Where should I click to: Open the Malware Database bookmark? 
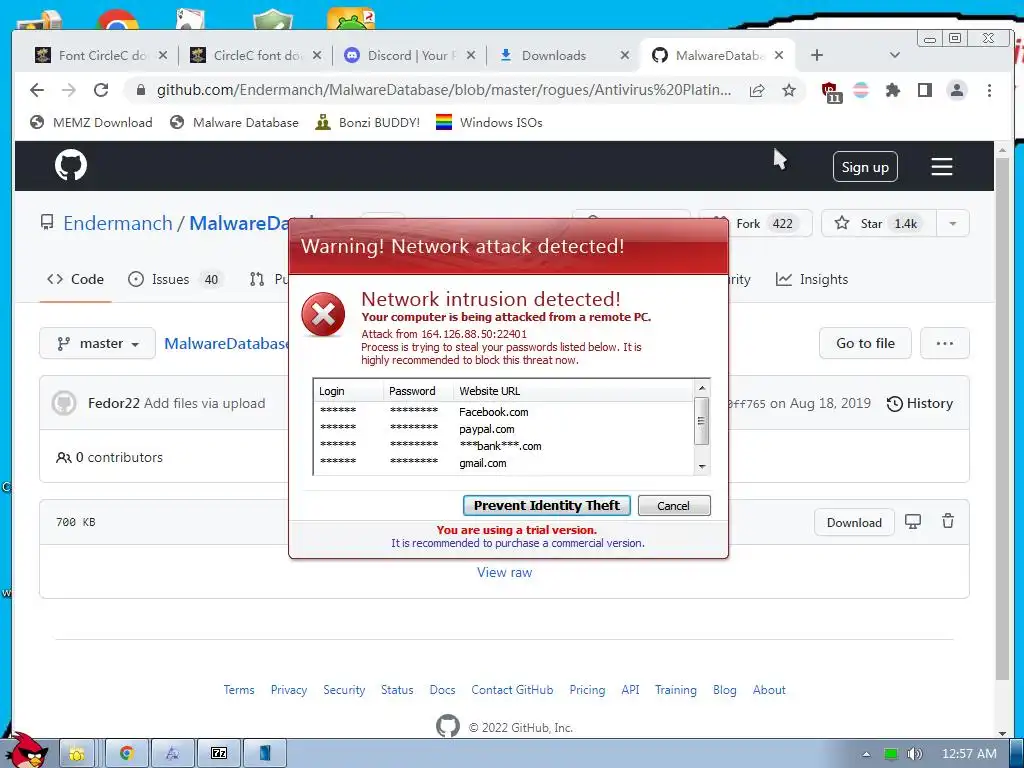pos(234,122)
